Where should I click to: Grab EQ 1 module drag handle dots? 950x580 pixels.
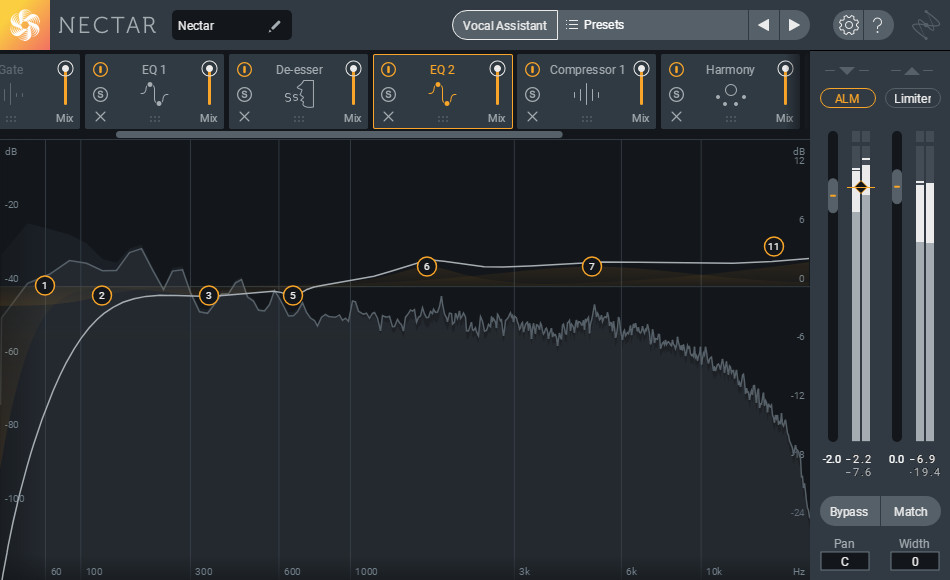(155, 119)
